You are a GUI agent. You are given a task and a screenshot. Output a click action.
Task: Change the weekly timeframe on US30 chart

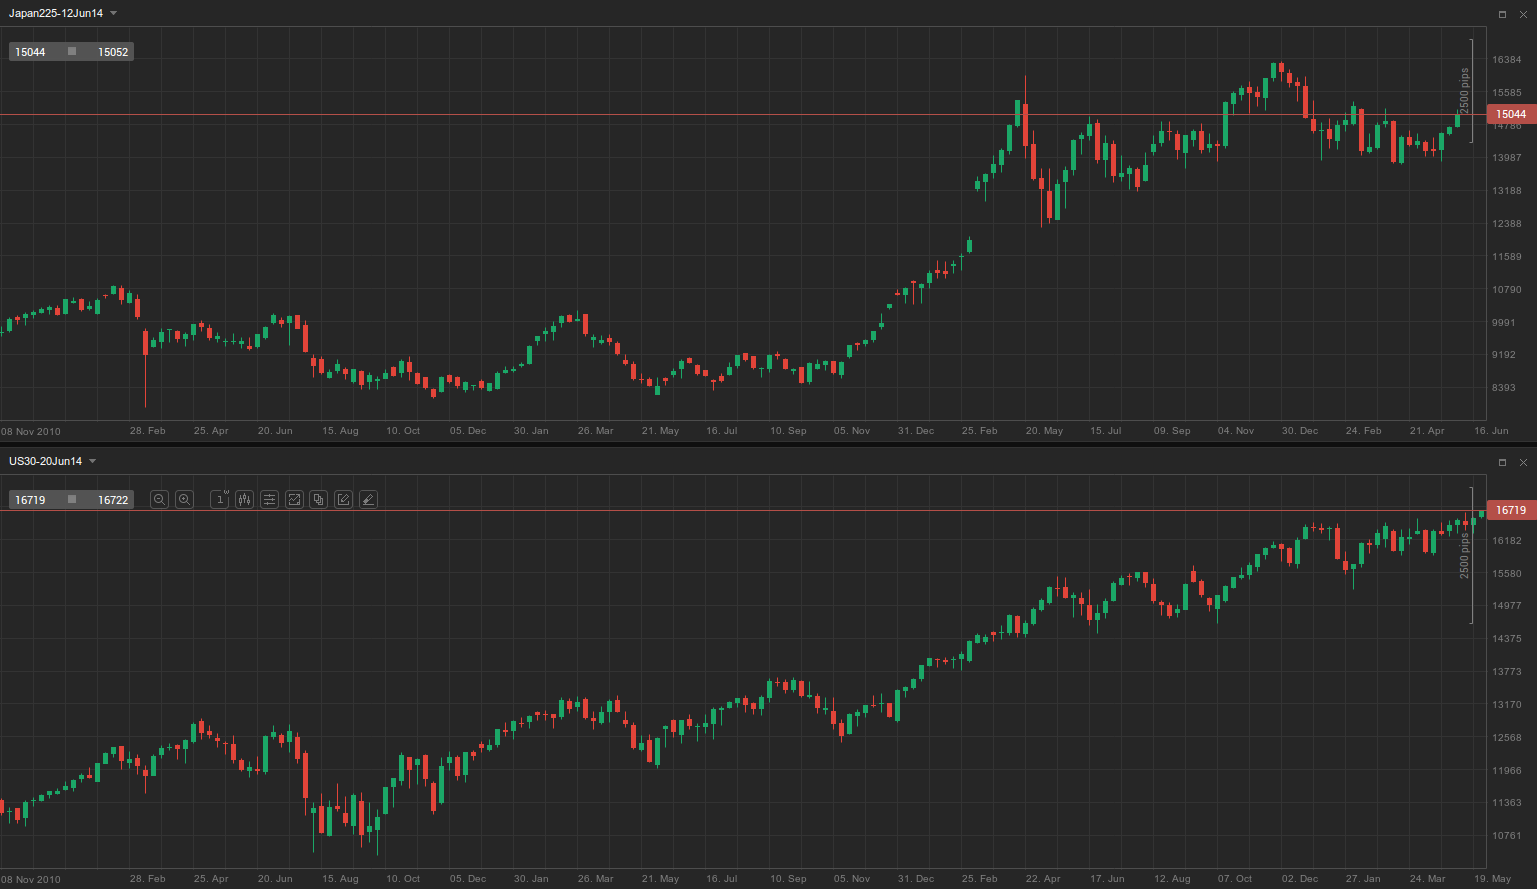[x=220, y=499]
